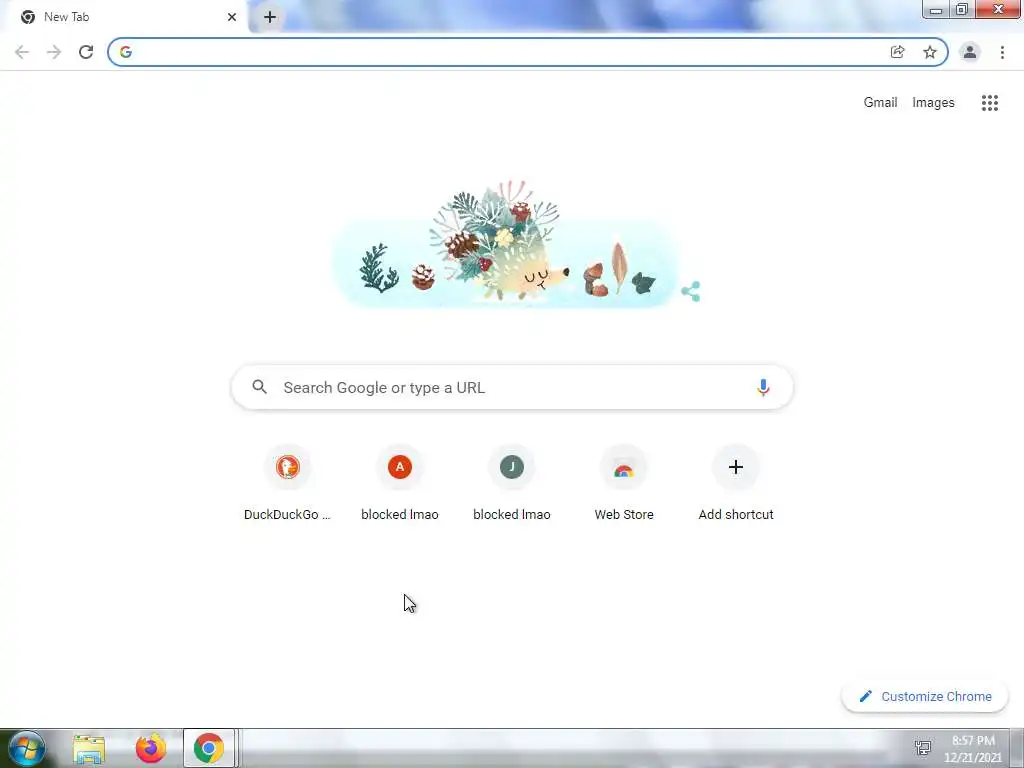Screen dimensions: 1024x768
Task: Click the Customize Chrome button
Action: tap(925, 696)
